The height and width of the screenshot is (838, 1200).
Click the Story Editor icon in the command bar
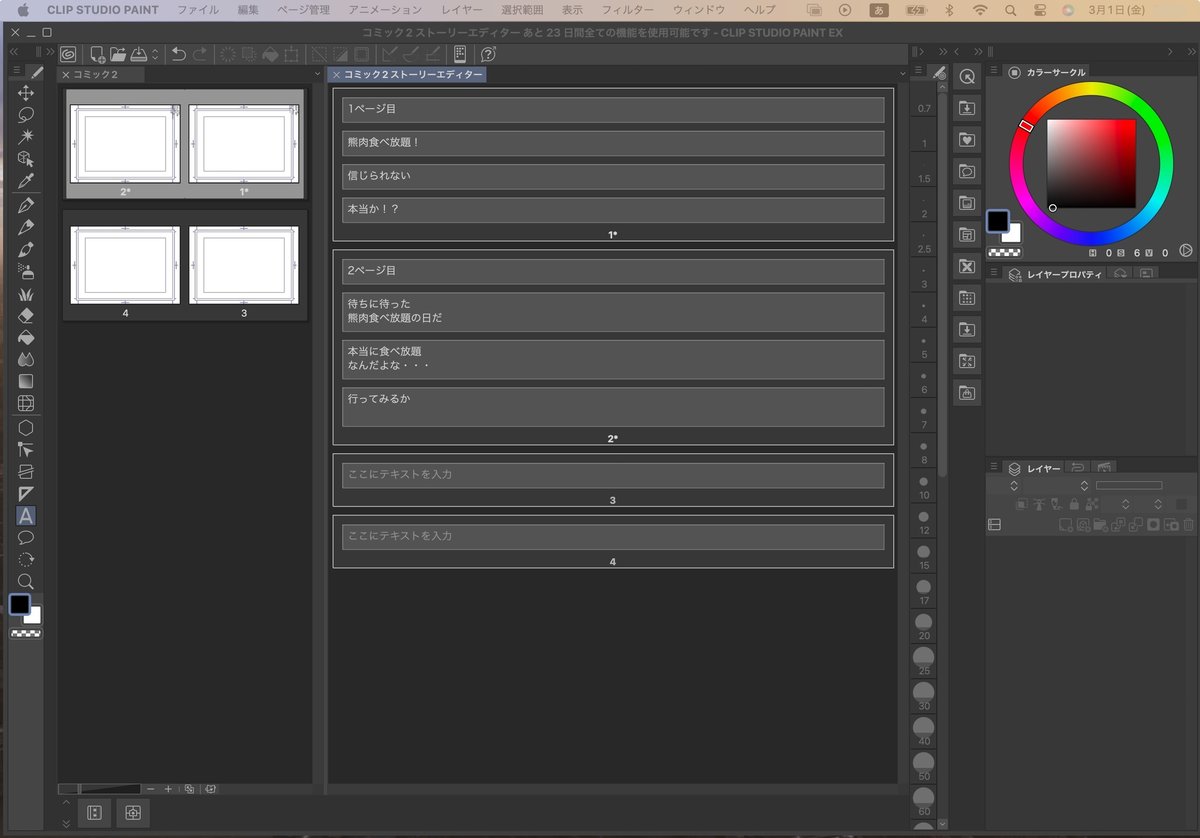point(459,53)
